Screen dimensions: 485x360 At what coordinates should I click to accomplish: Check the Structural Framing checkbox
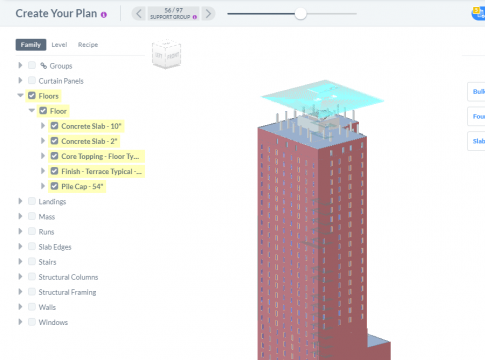(32, 292)
